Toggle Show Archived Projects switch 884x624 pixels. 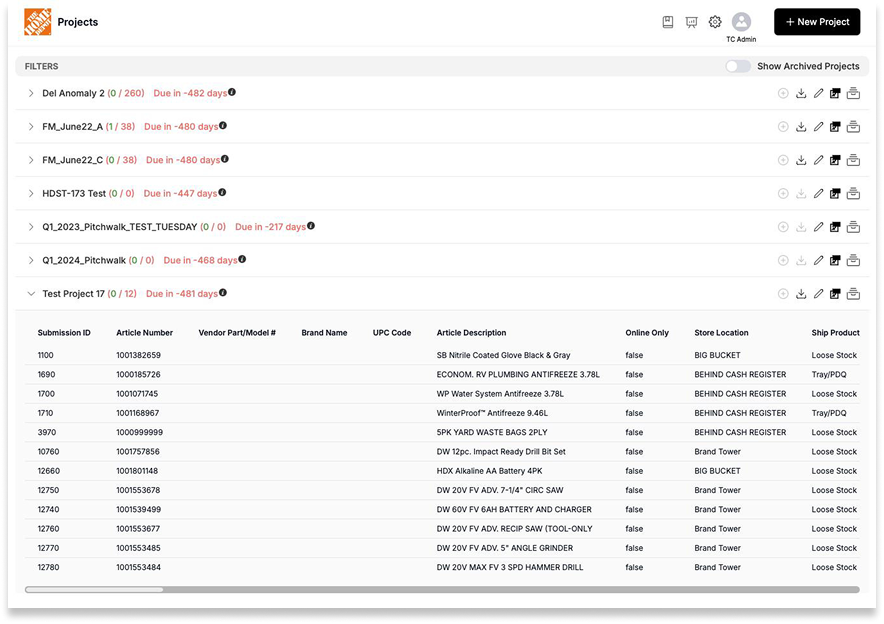coord(738,66)
